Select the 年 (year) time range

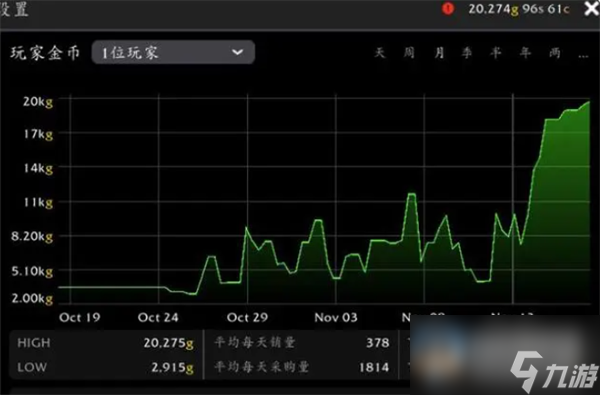(525, 52)
